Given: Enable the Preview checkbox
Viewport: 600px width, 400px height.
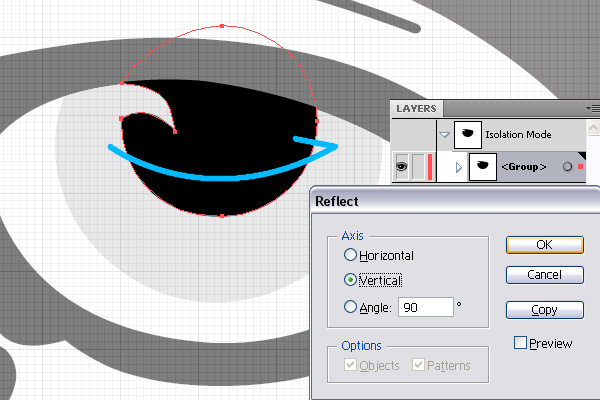Looking at the screenshot, I should coord(520,343).
